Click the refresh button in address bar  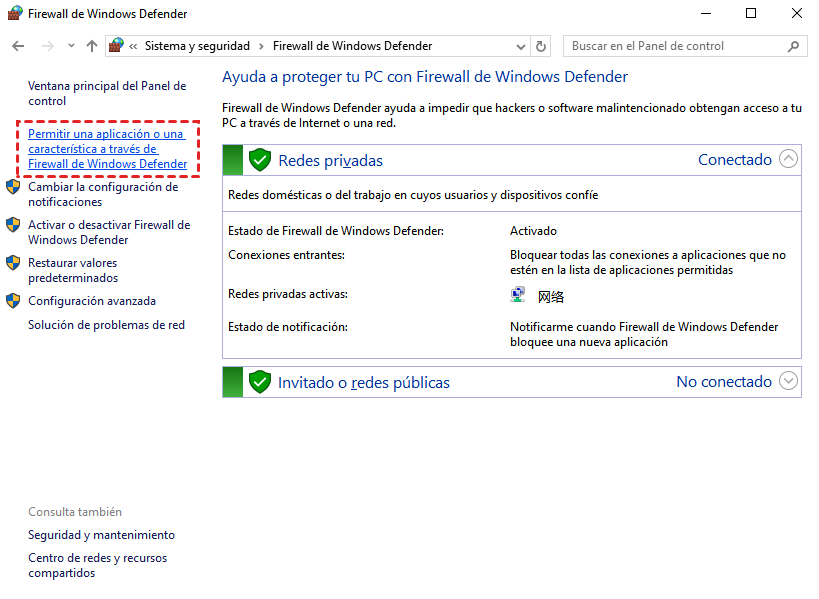[x=542, y=46]
